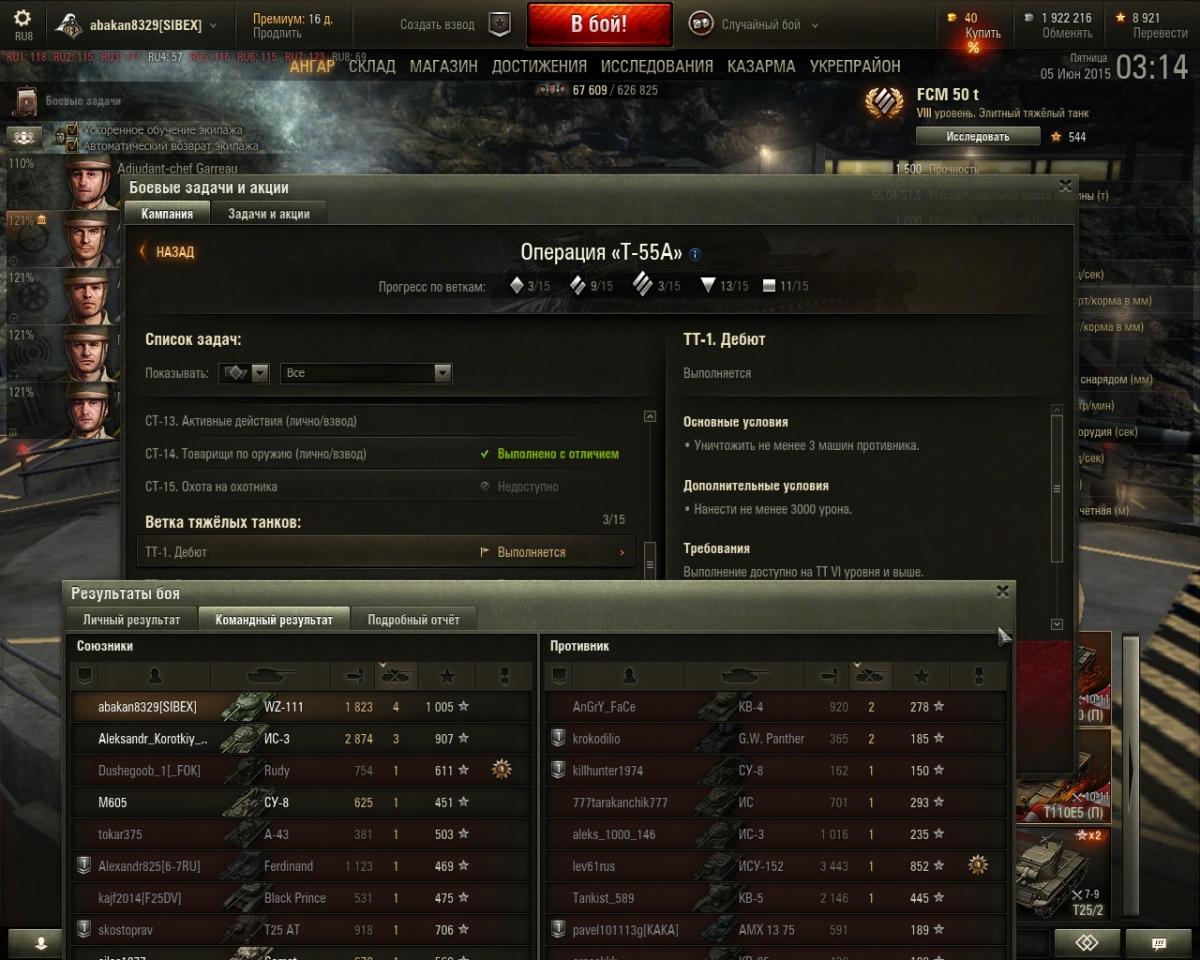1200x960 pixels.
Task: Open the chat icon in the bottom-right corner
Action: click(1159, 943)
